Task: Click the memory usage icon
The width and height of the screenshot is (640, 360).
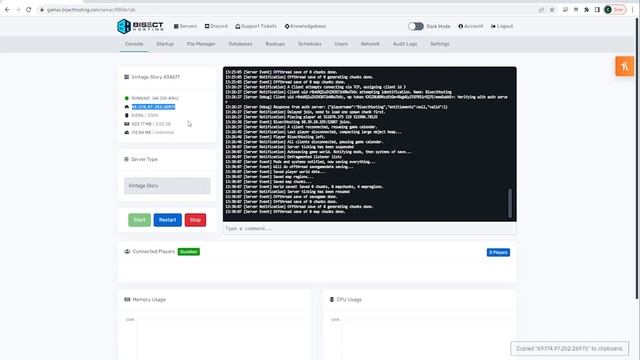Action: [127, 124]
